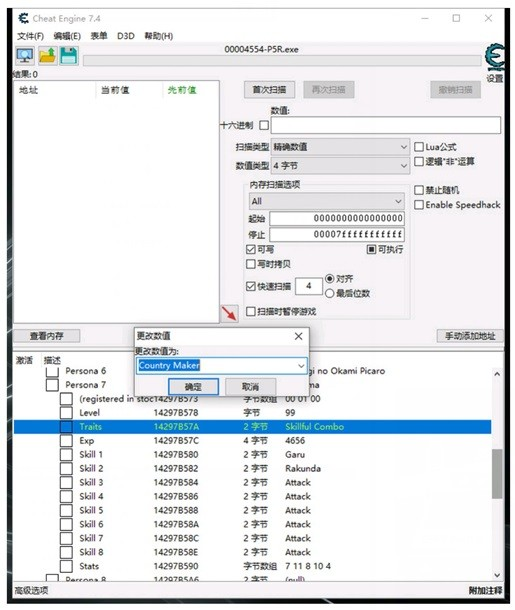Select the 对齐 radio button

pyautogui.click(x=329, y=279)
